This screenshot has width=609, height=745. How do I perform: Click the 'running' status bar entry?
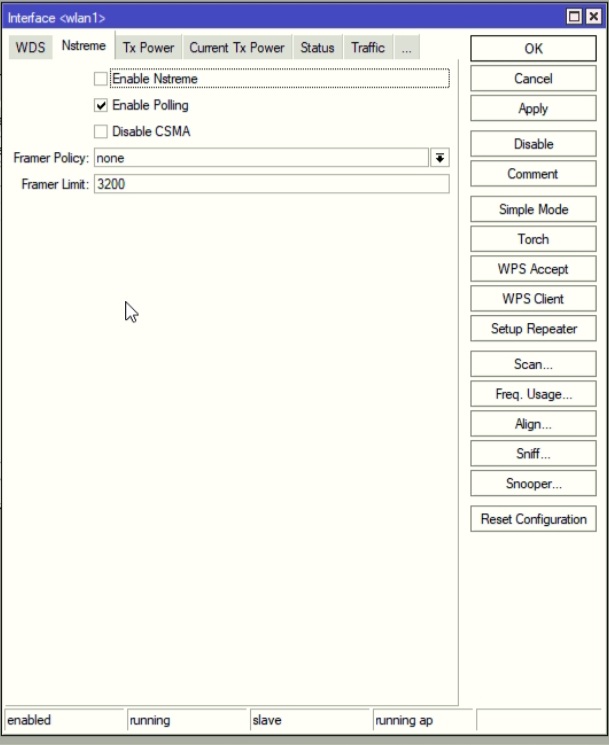[x=187, y=720]
